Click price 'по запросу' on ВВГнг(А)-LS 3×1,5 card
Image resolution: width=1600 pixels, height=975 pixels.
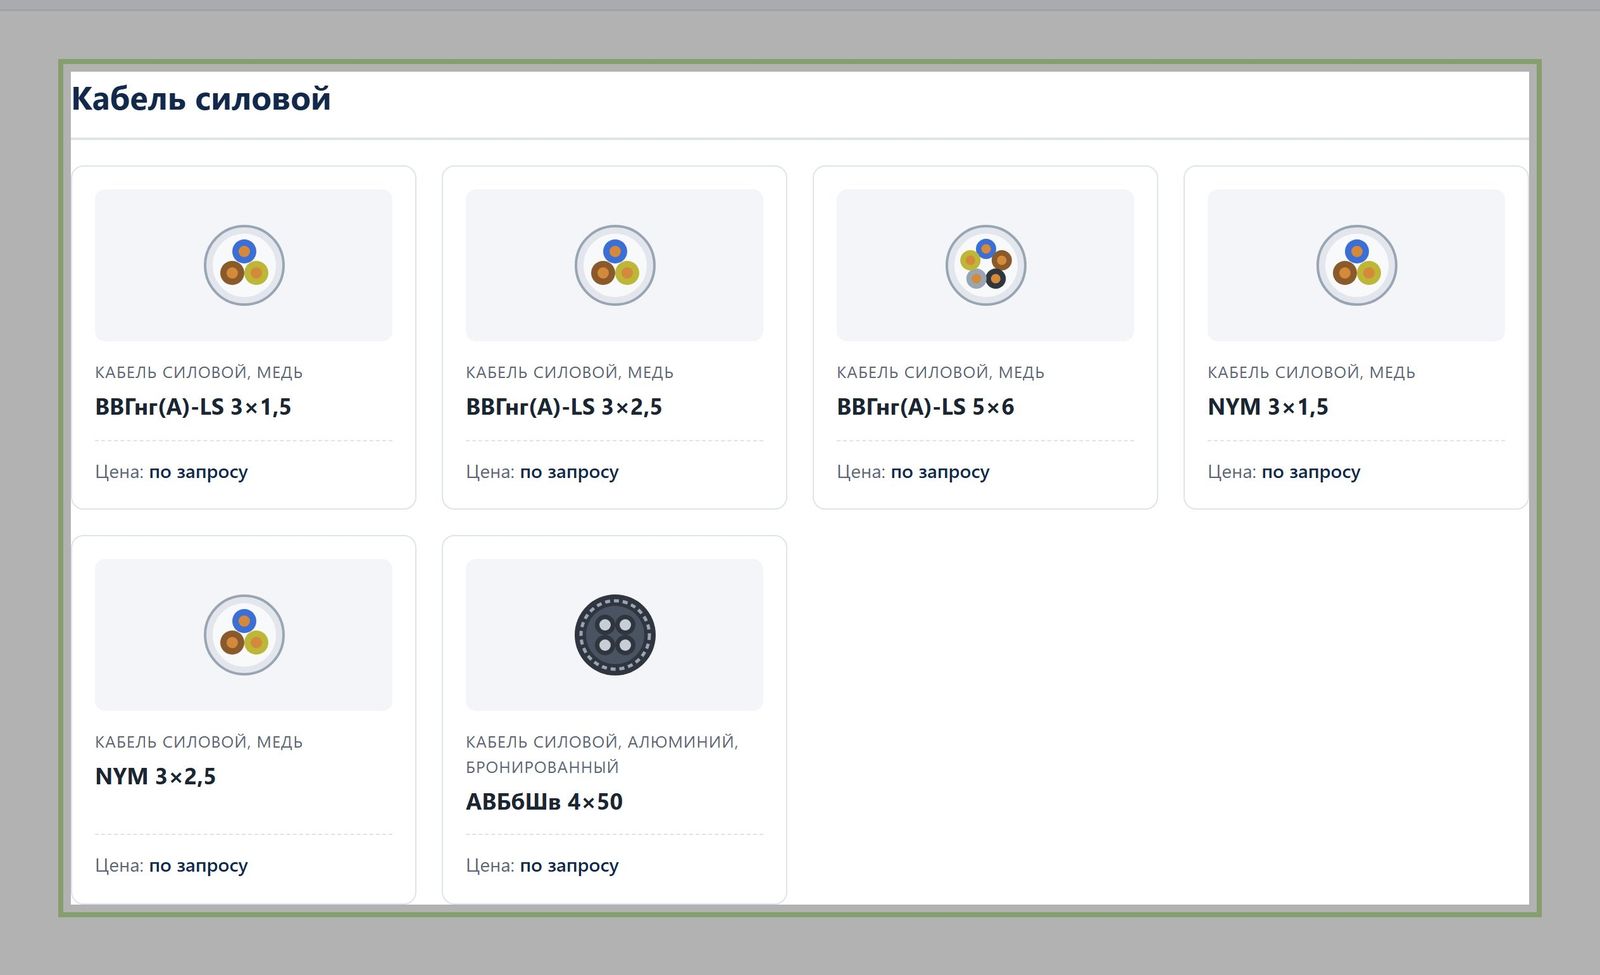point(198,472)
